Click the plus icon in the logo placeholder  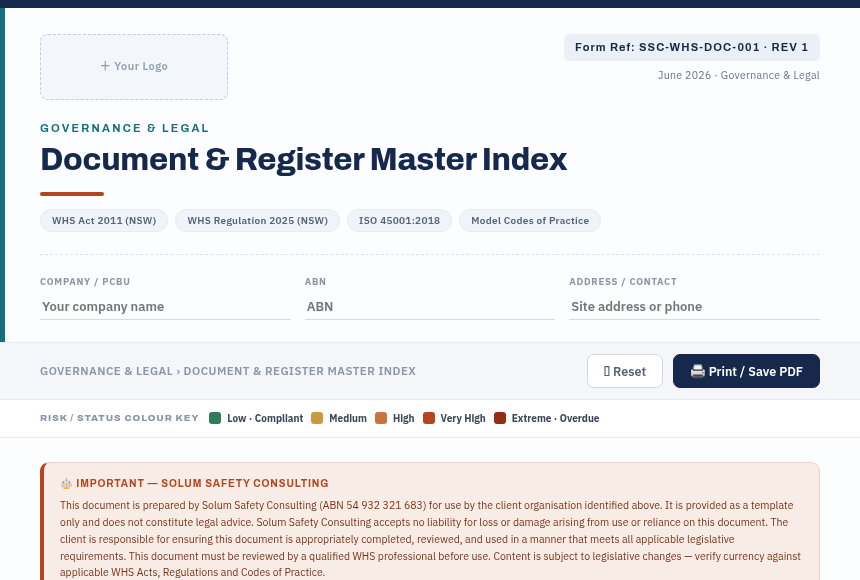click(105, 66)
